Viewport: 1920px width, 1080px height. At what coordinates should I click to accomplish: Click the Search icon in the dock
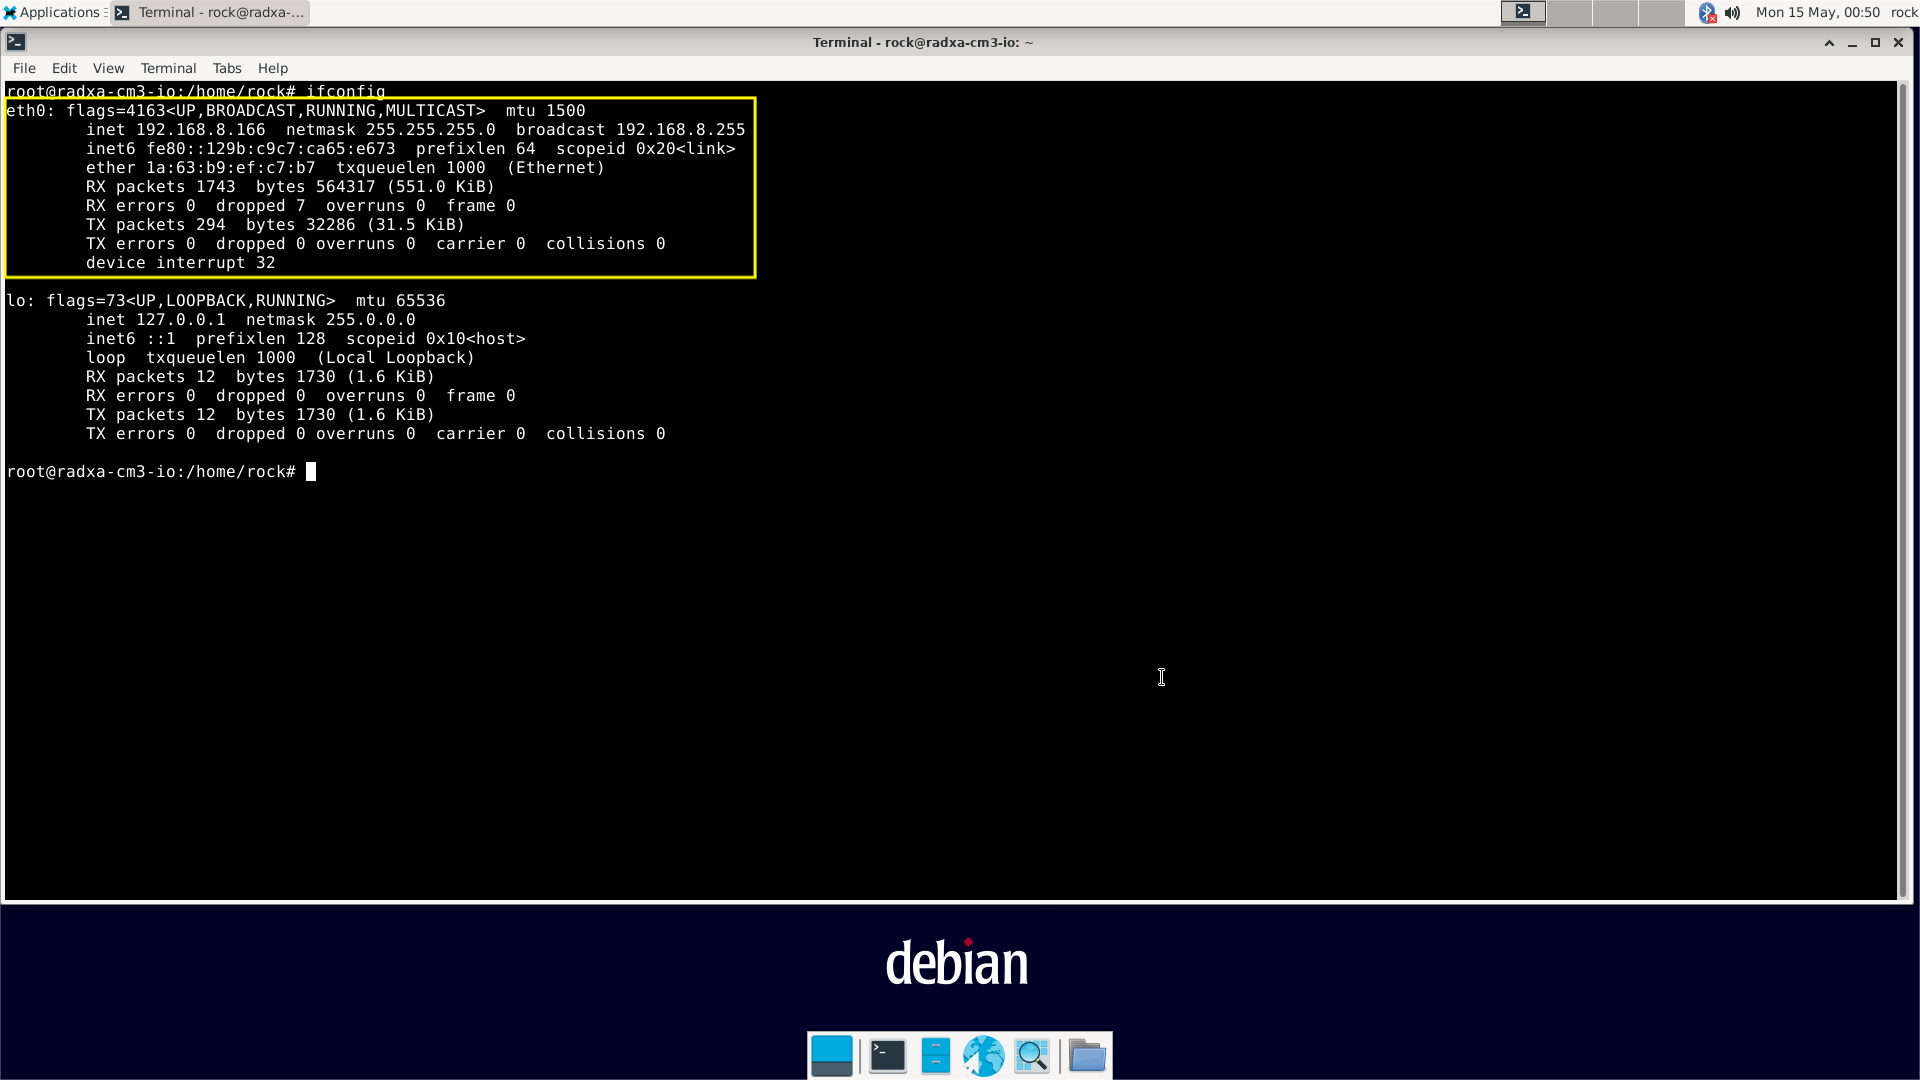coord(1034,1055)
